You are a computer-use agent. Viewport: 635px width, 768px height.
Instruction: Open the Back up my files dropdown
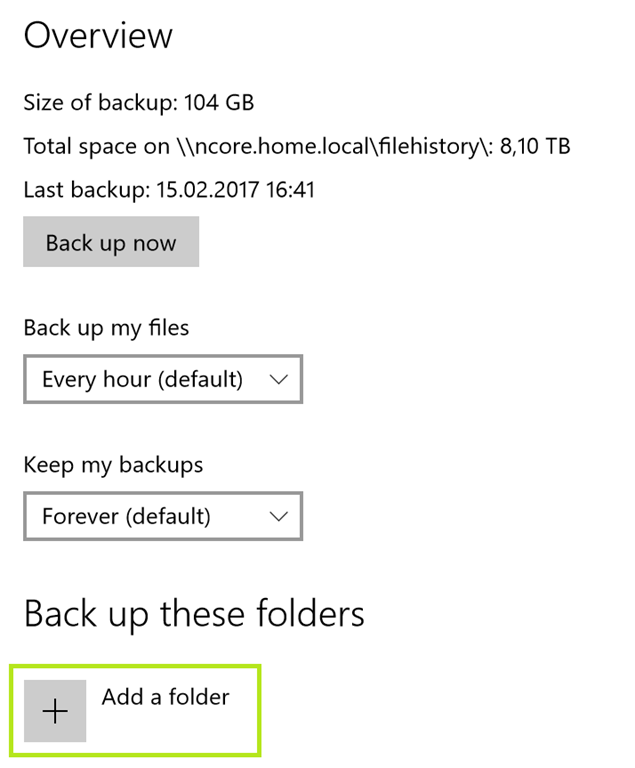(x=162, y=380)
